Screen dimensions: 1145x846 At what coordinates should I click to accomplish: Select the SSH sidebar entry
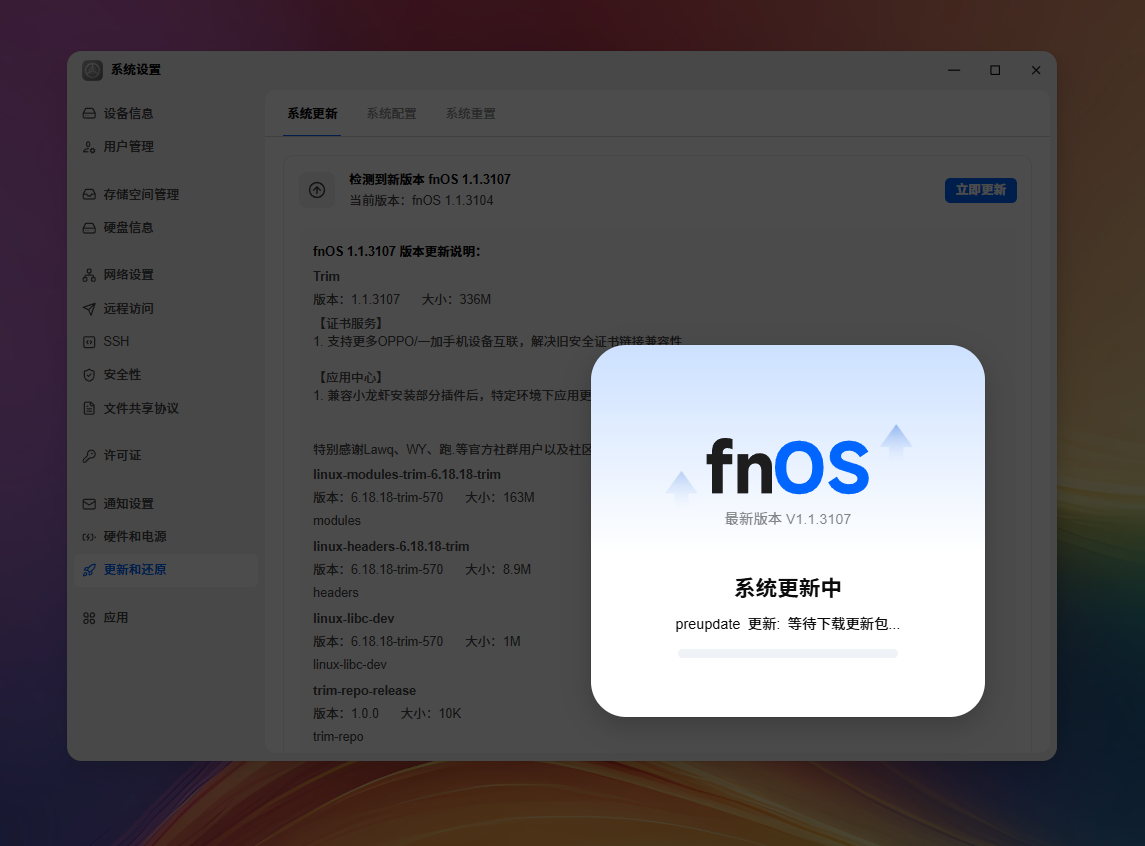click(x=166, y=342)
